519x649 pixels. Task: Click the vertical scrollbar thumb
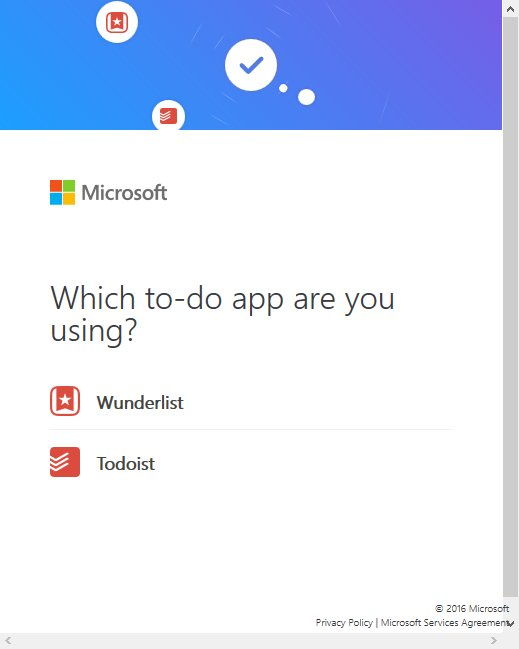pyautogui.click(x=510, y=306)
